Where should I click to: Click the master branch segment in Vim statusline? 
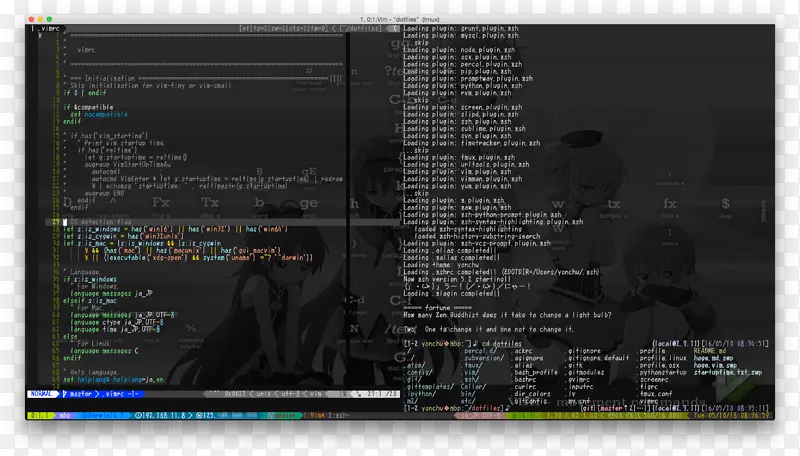click(x=78, y=394)
